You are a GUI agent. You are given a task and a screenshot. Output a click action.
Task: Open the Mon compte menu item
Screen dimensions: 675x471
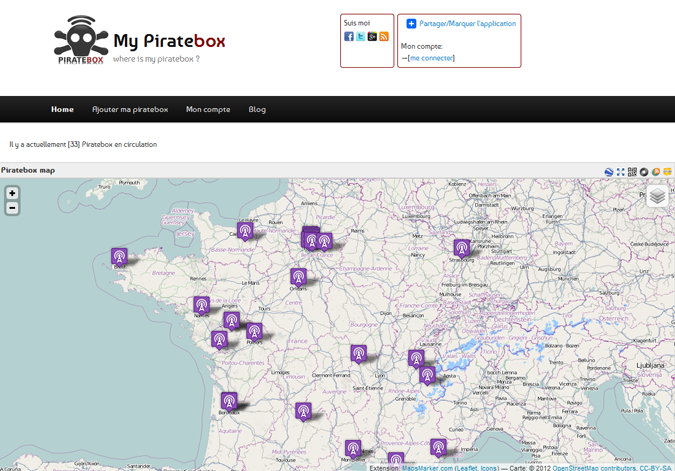pyautogui.click(x=208, y=109)
